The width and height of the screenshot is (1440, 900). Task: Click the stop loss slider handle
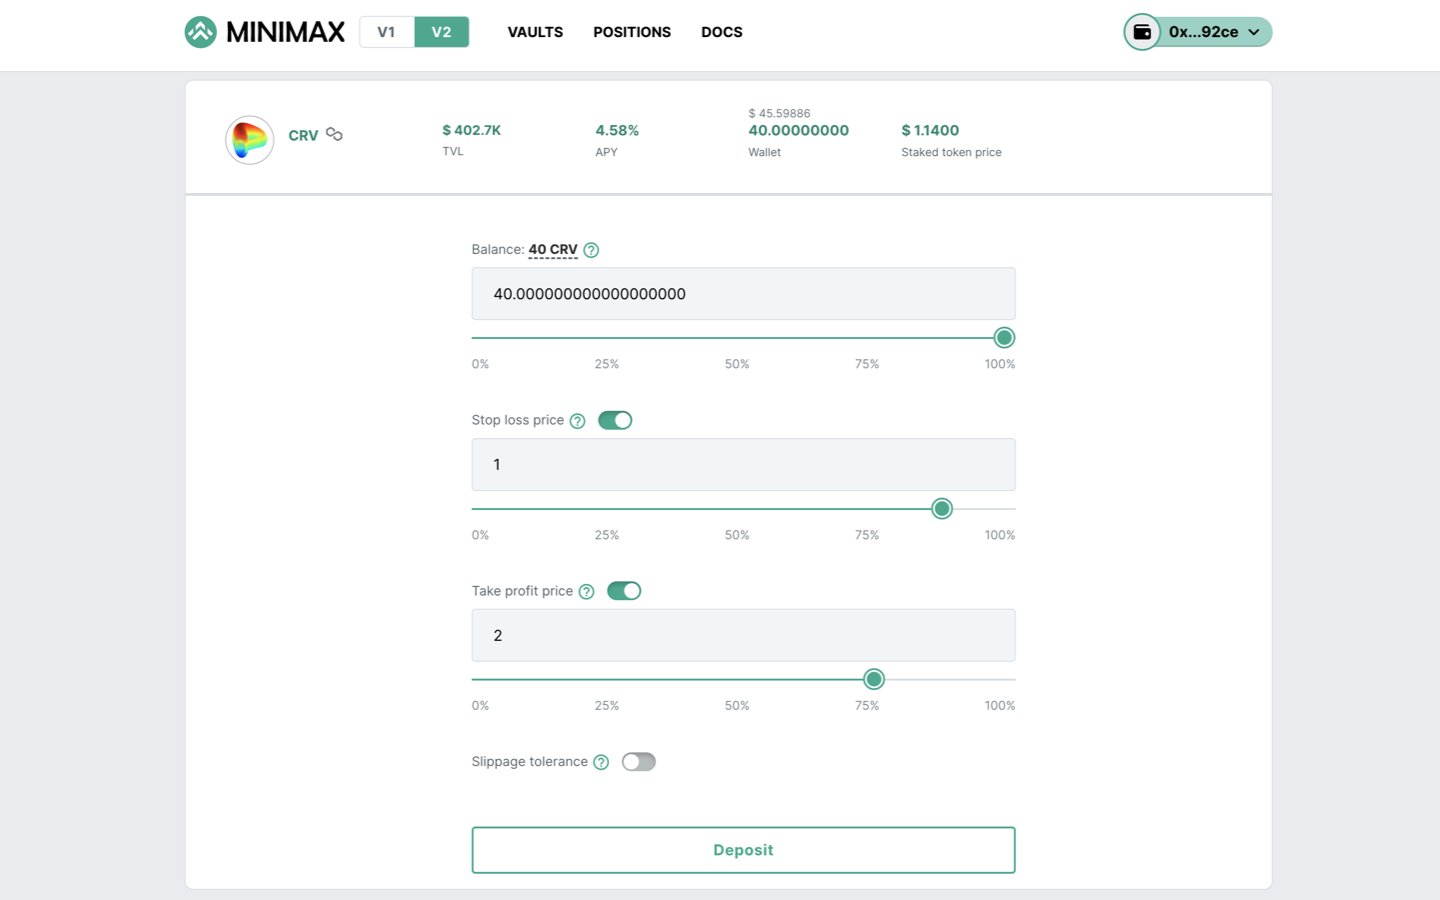coord(942,509)
